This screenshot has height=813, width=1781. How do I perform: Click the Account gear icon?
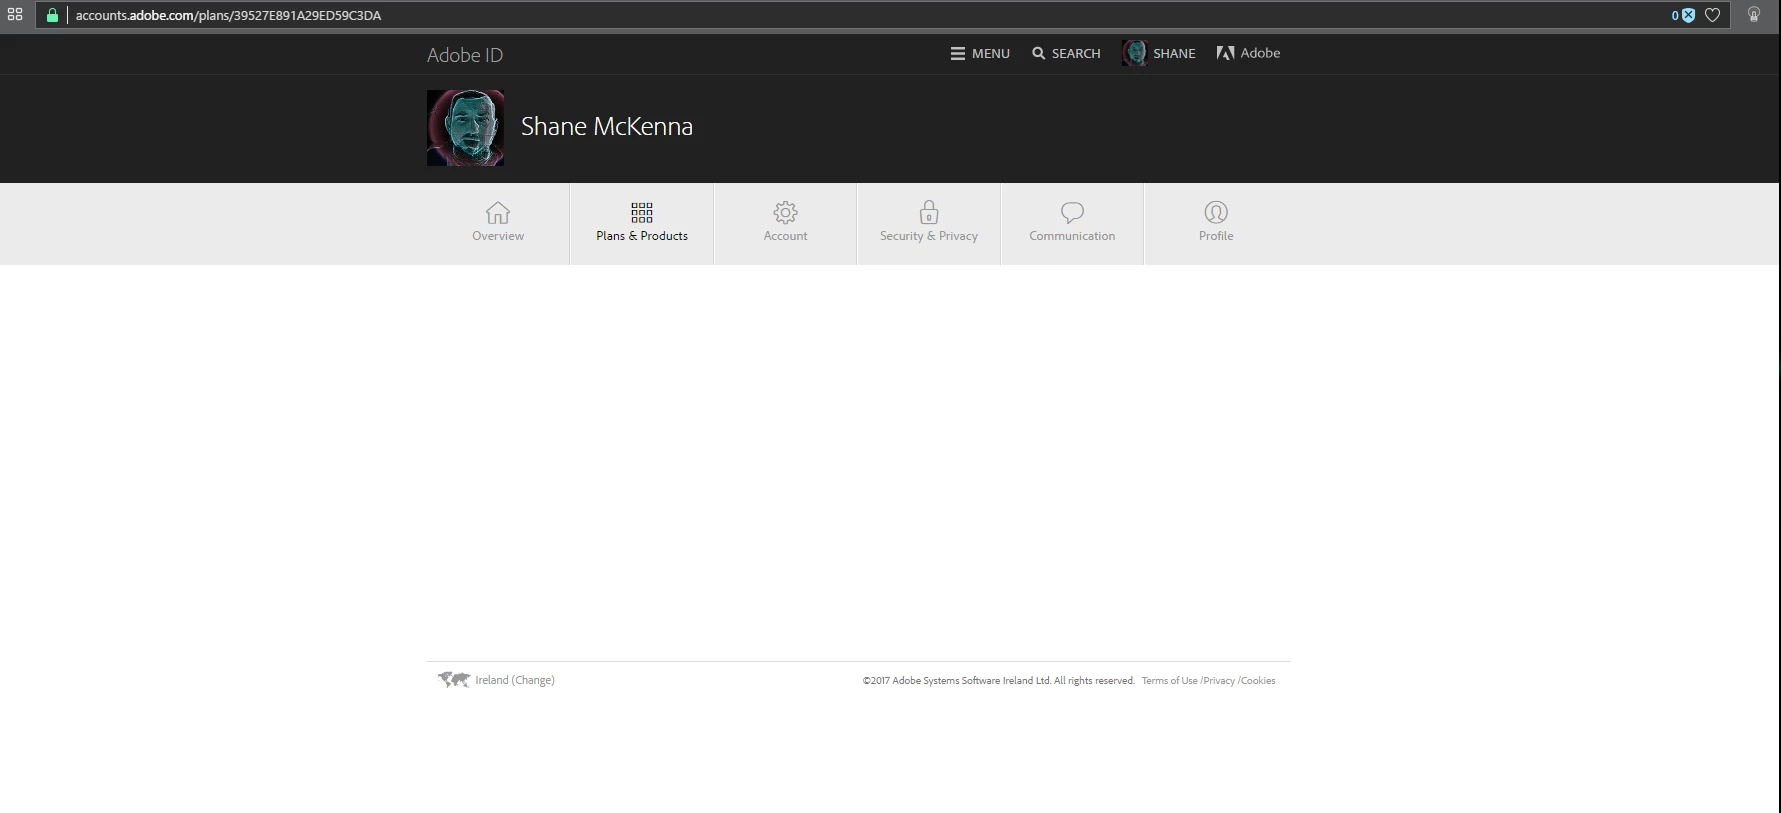point(786,212)
